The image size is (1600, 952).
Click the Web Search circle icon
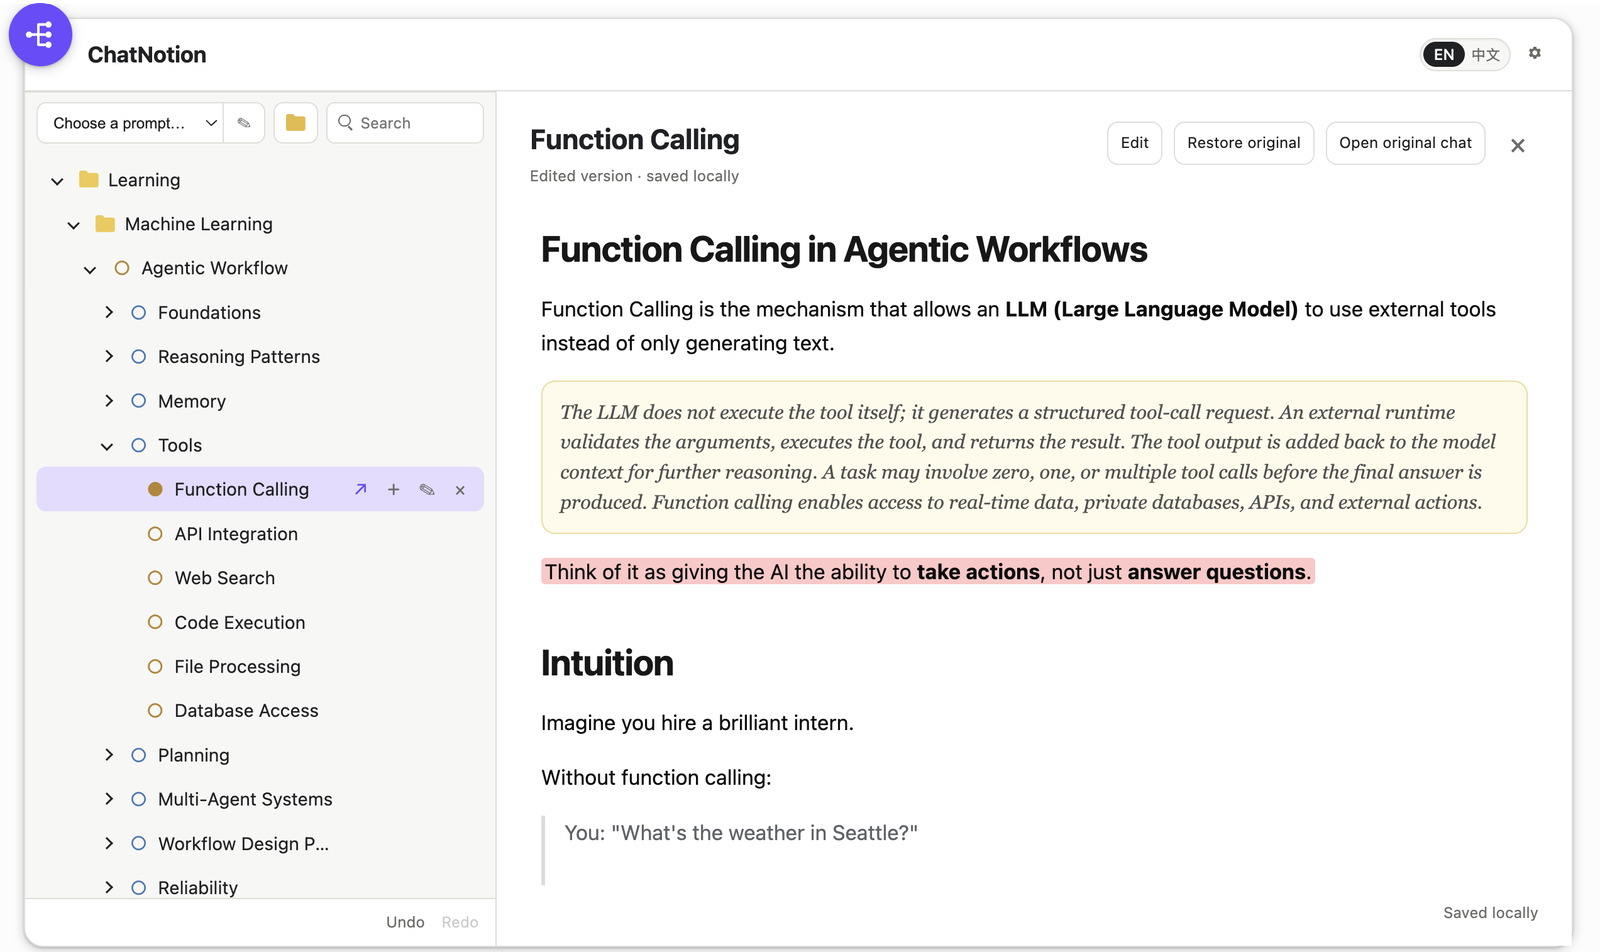pos(155,578)
